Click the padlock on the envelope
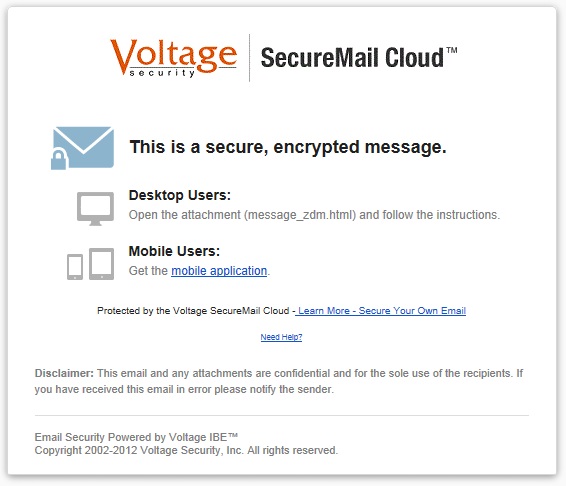This screenshot has width=566, height=486. pos(59,160)
